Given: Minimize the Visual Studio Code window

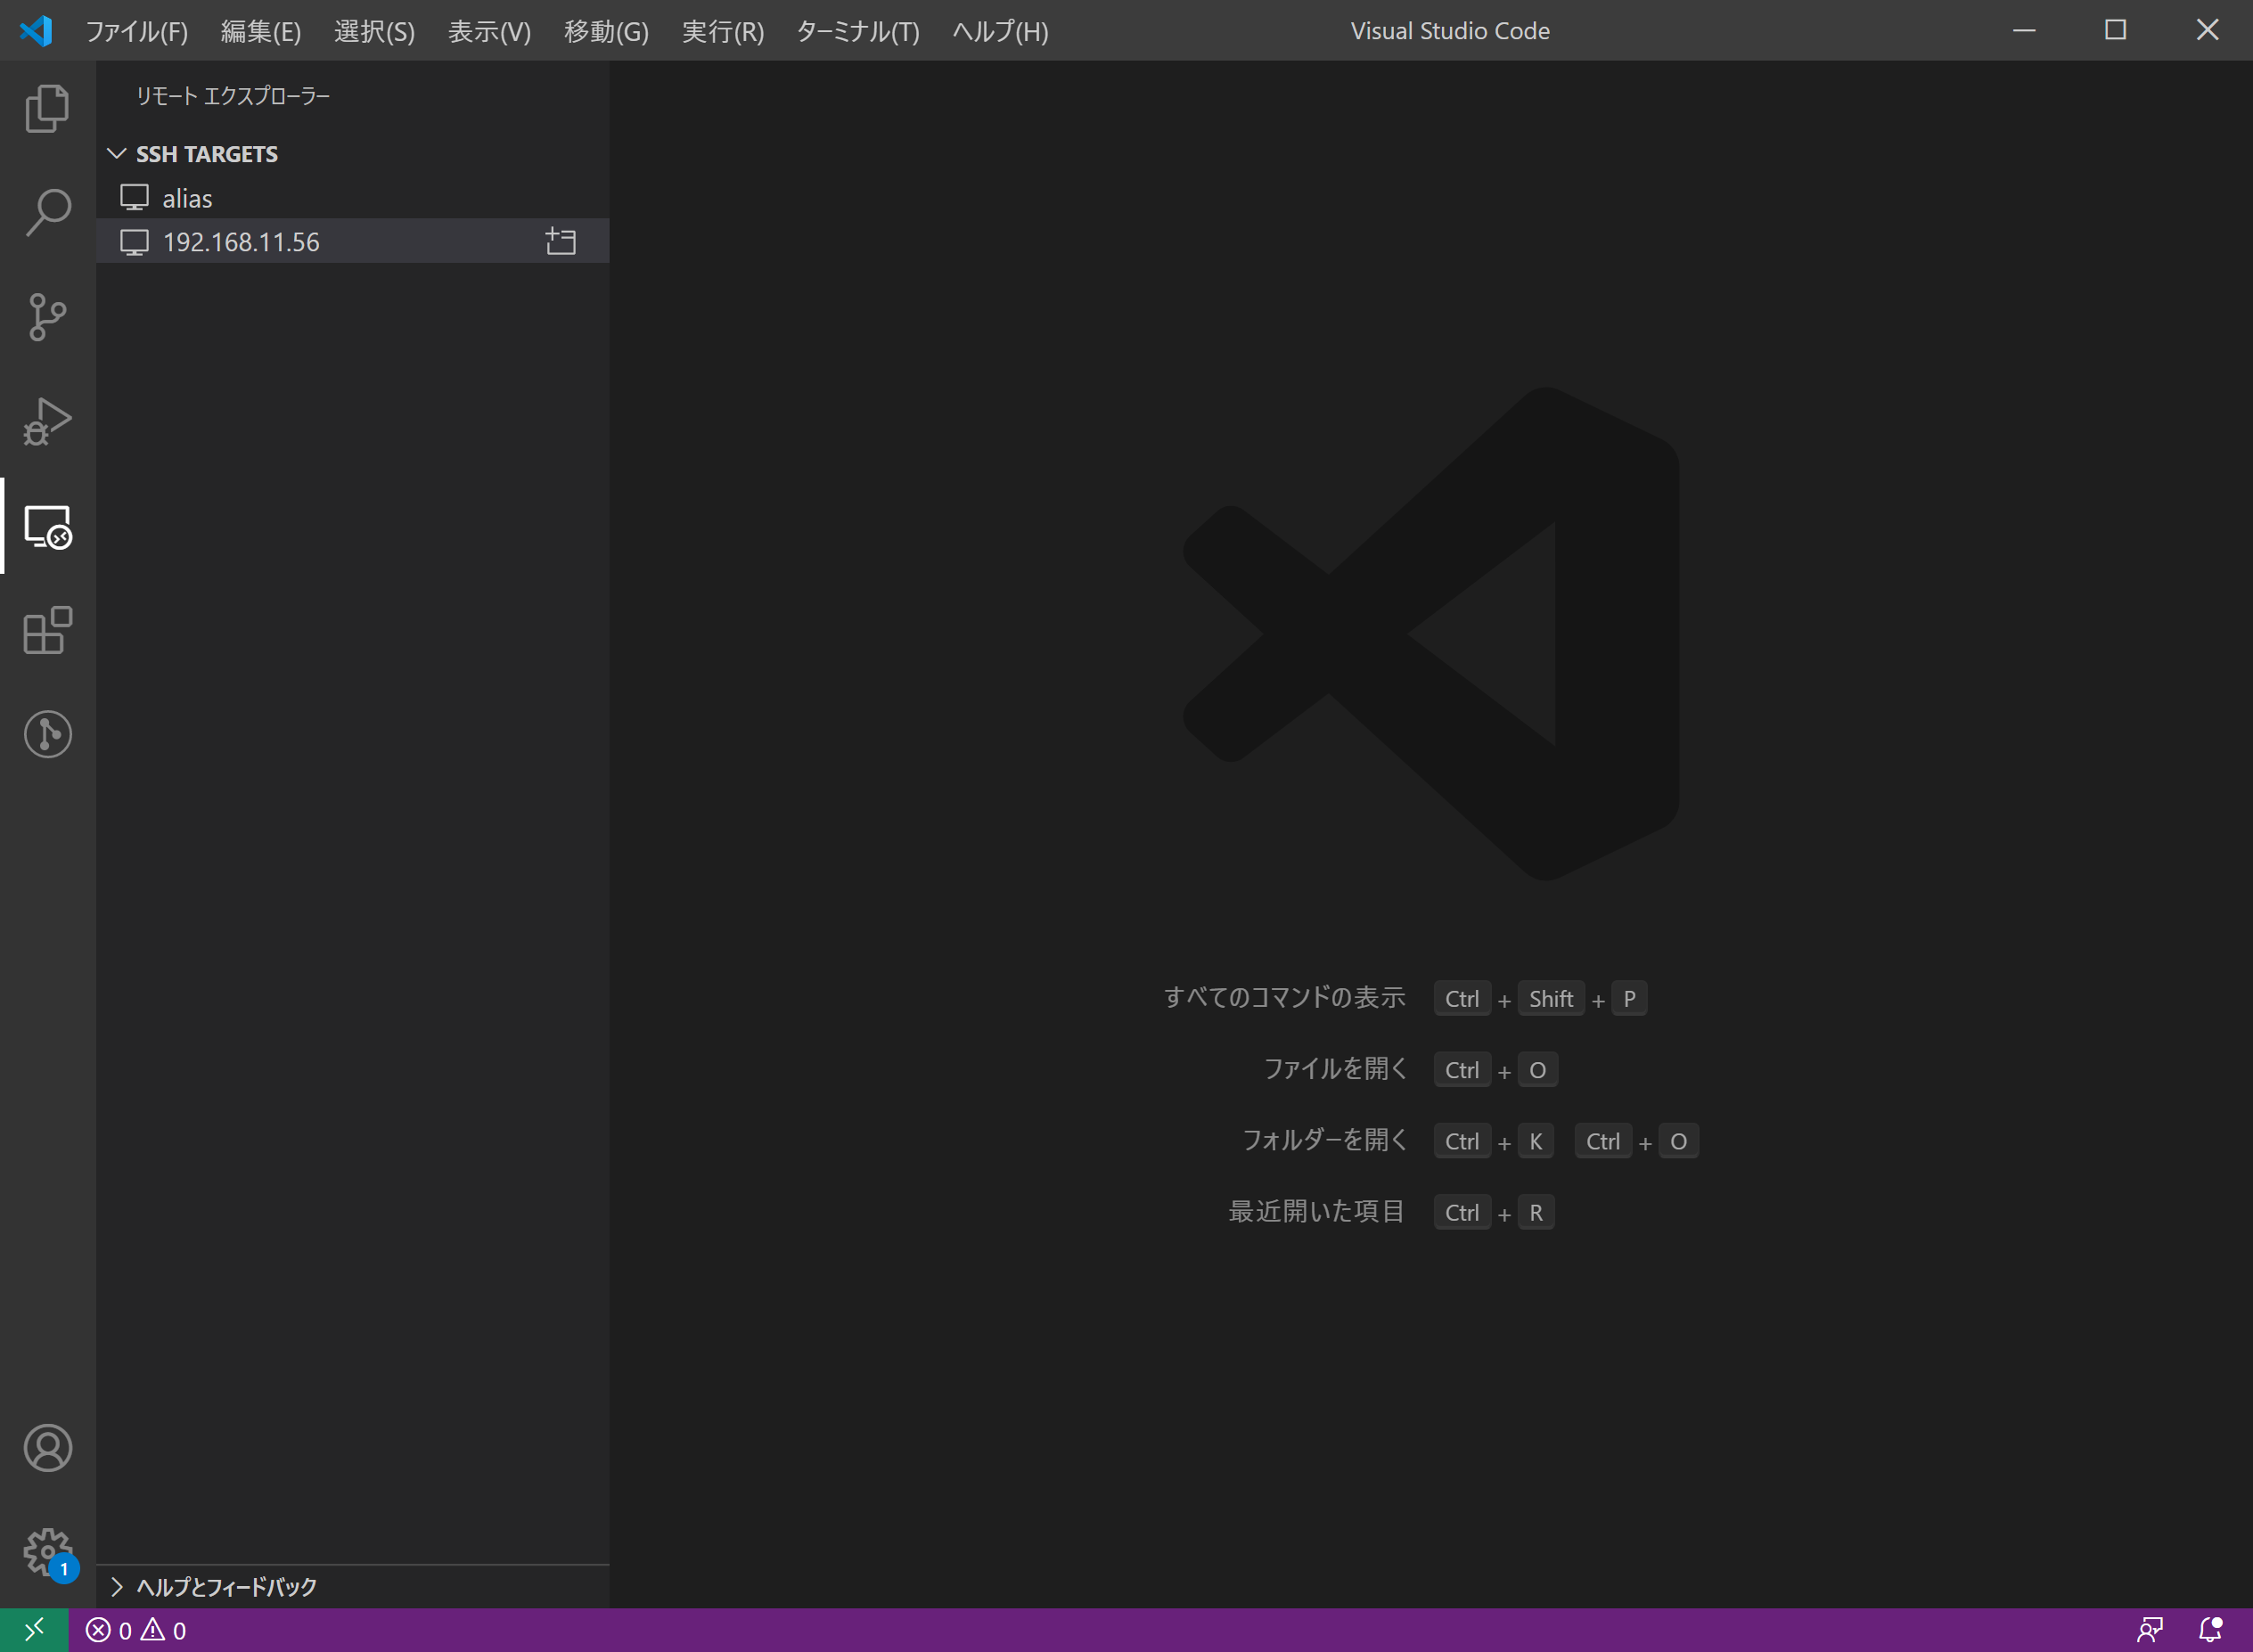Looking at the screenshot, I should 2024,30.
